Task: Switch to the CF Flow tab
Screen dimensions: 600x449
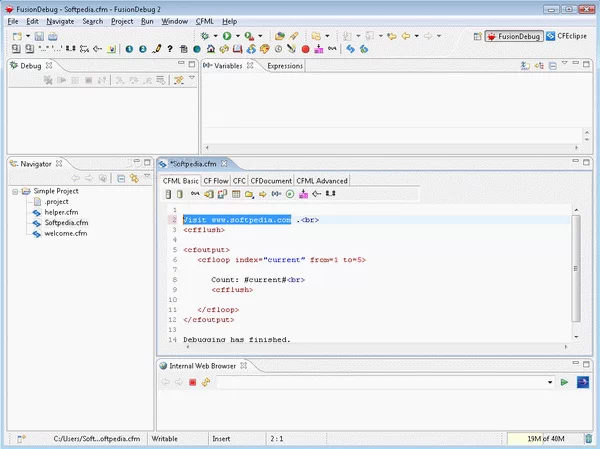Action: pos(216,181)
